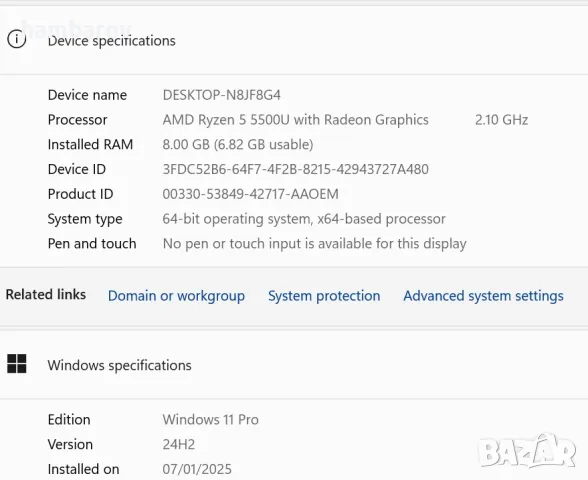Click the Product ID label

pyautogui.click(x=80, y=194)
